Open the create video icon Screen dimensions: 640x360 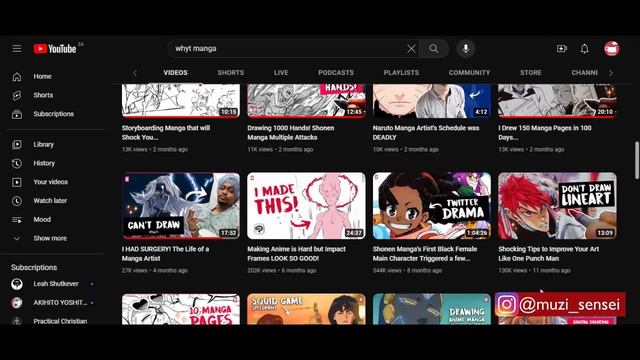coord(562,49)
